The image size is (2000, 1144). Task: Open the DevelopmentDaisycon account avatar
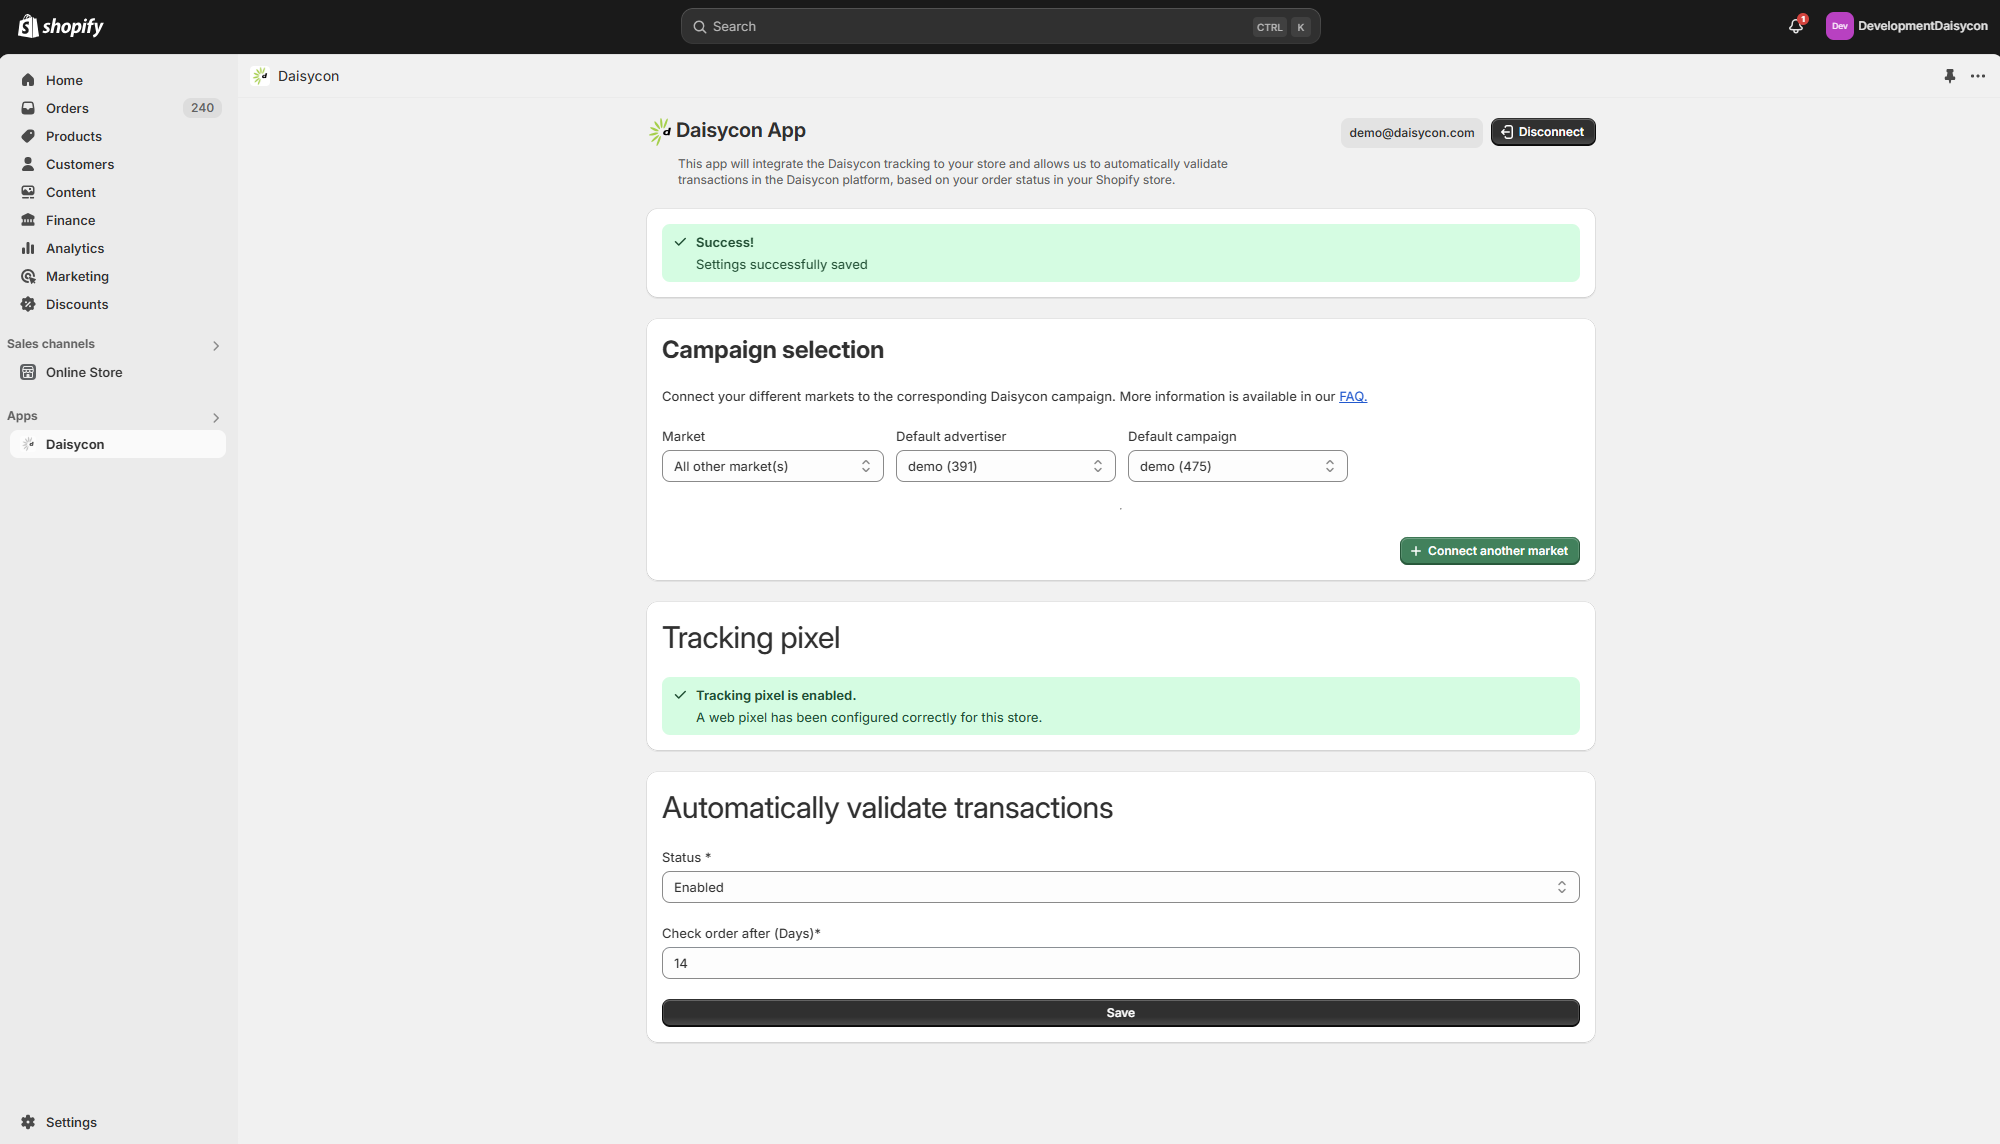1839,26
